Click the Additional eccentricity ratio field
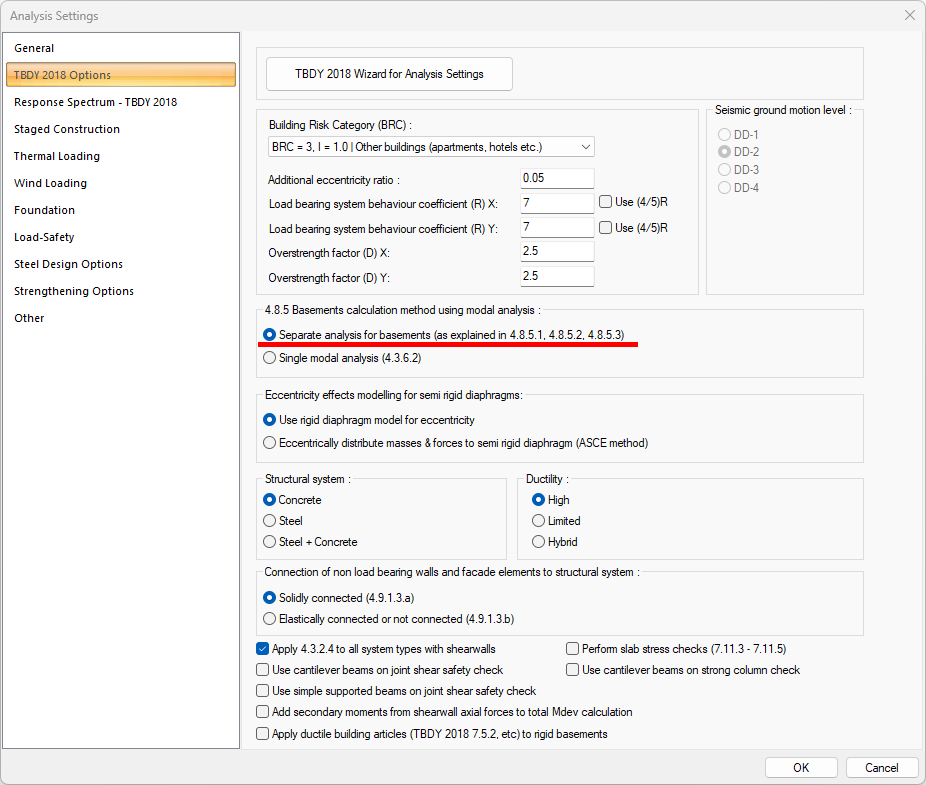 557,179
